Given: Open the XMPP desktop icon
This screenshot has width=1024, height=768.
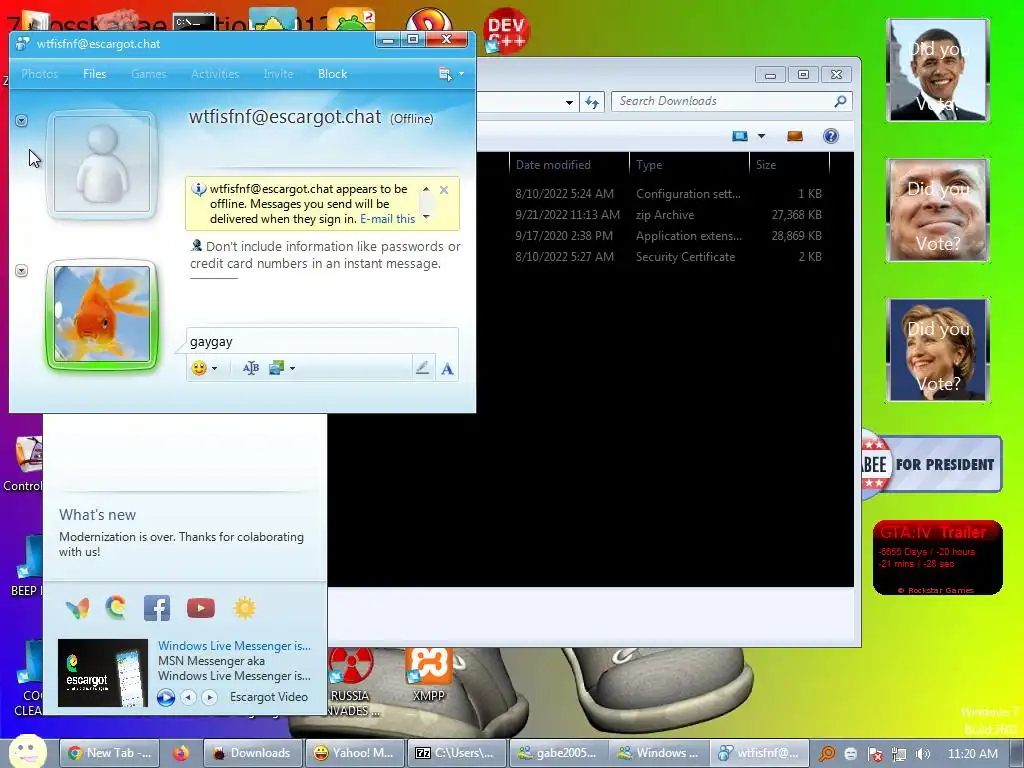Looking at the screenshot, I should pyautogui.click(x=428, y=674).
